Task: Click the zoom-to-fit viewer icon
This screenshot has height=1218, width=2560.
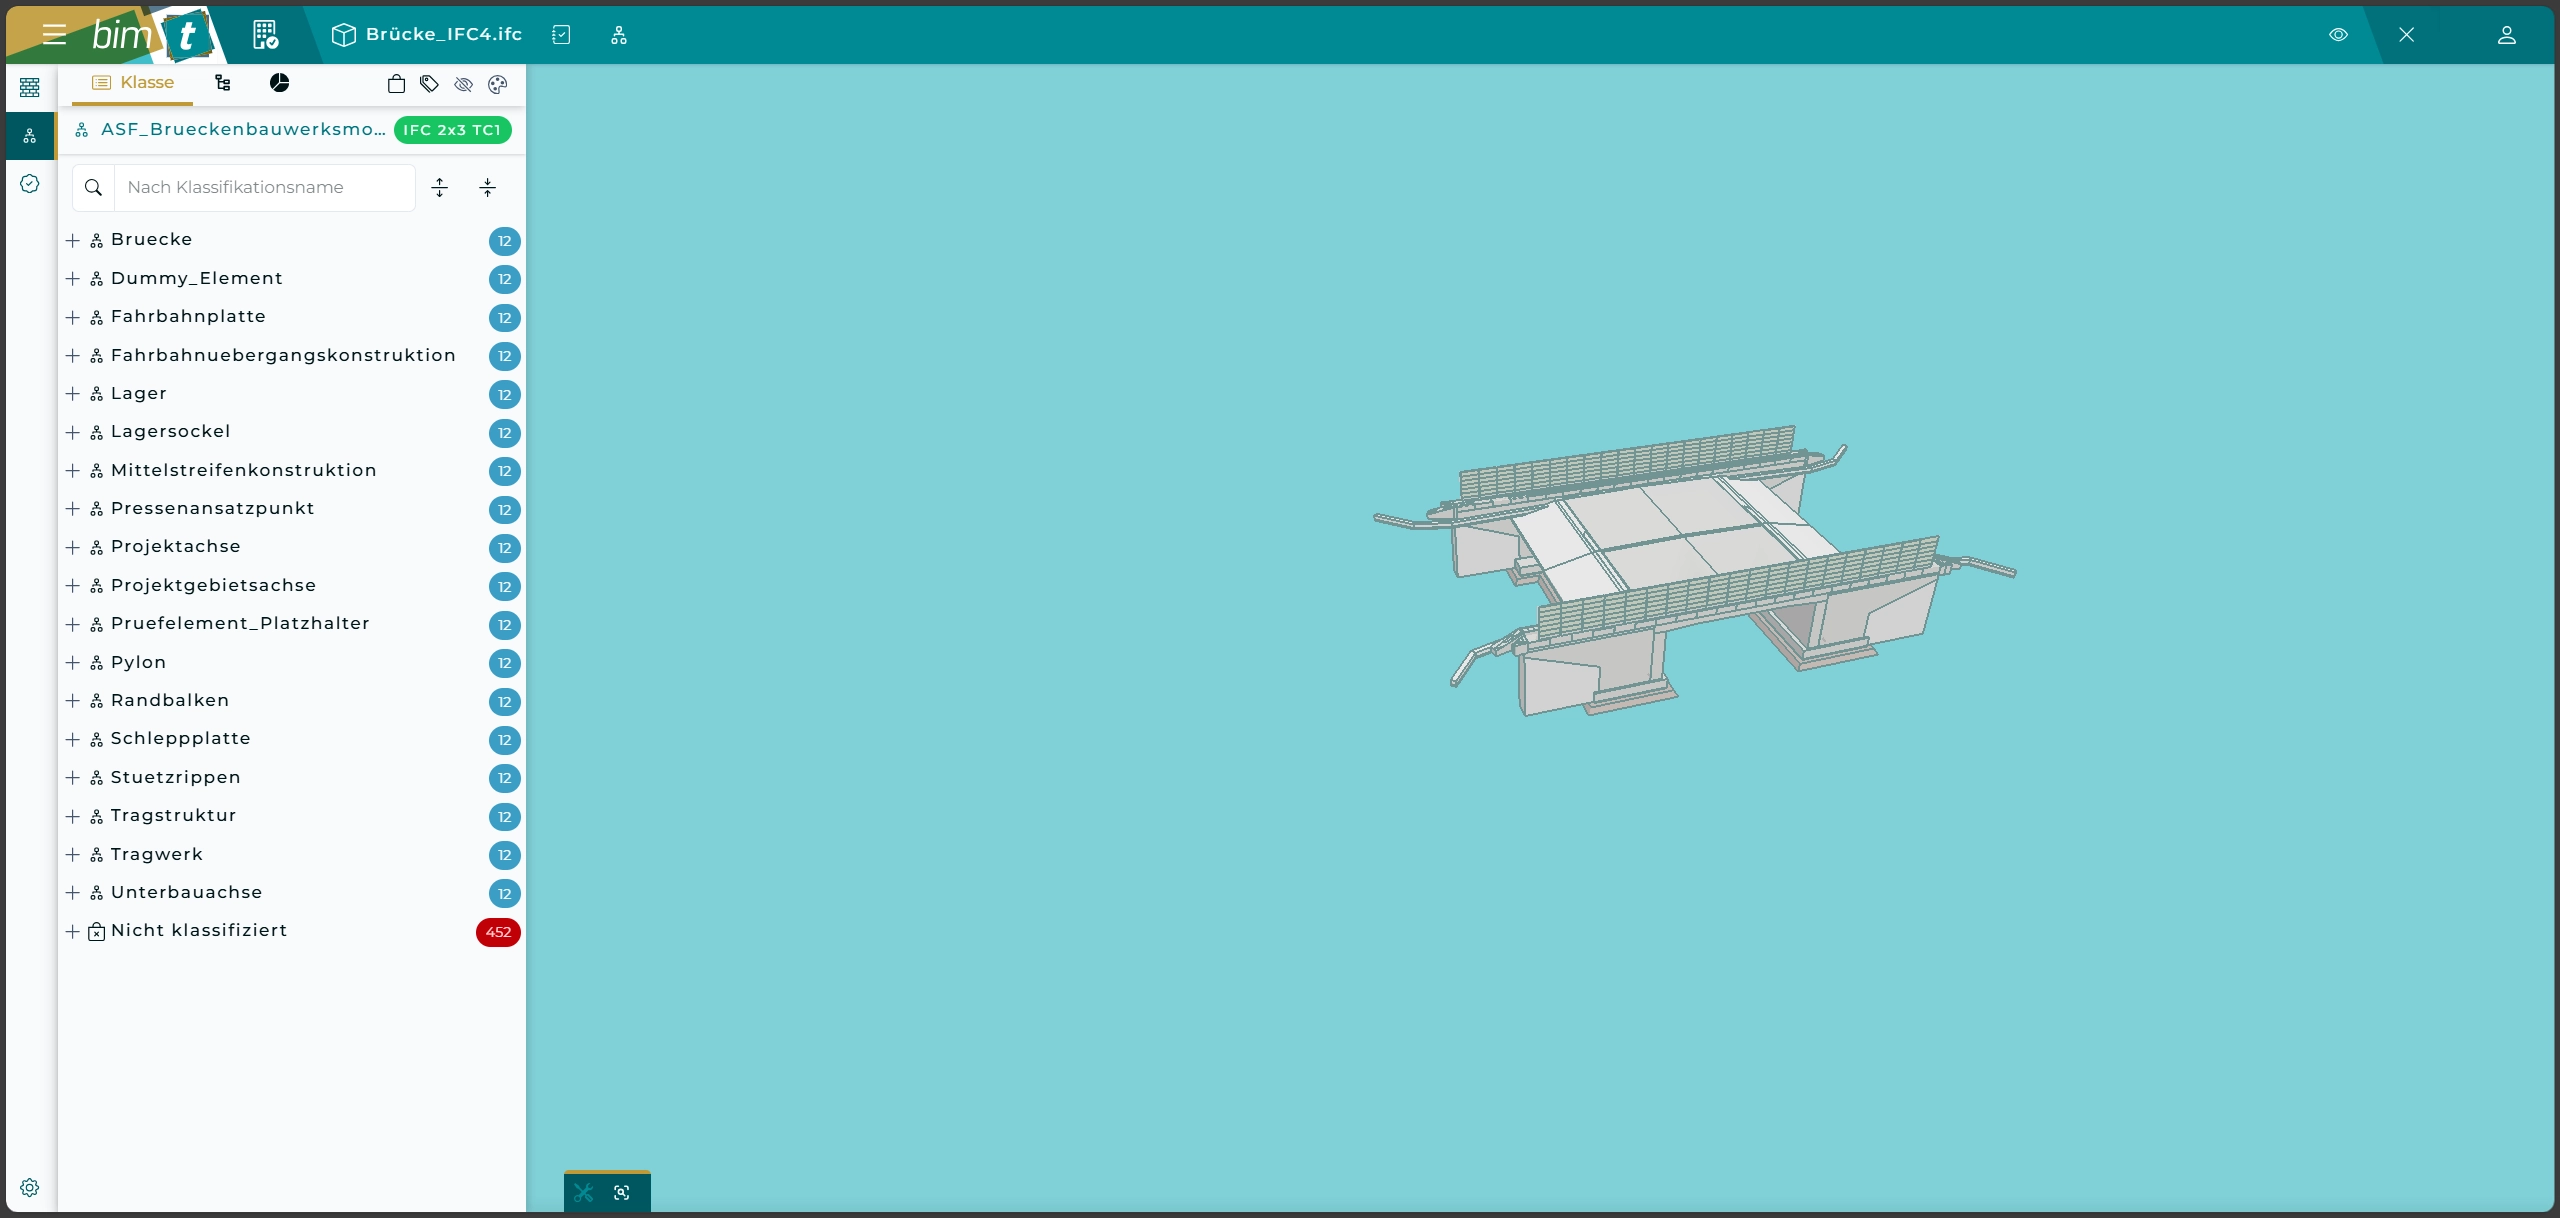Action: pos(622,1192)
